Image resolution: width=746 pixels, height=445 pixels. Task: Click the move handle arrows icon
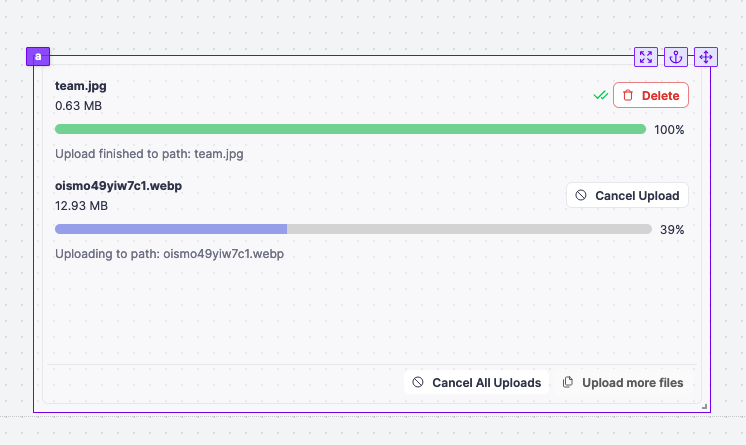705,57
